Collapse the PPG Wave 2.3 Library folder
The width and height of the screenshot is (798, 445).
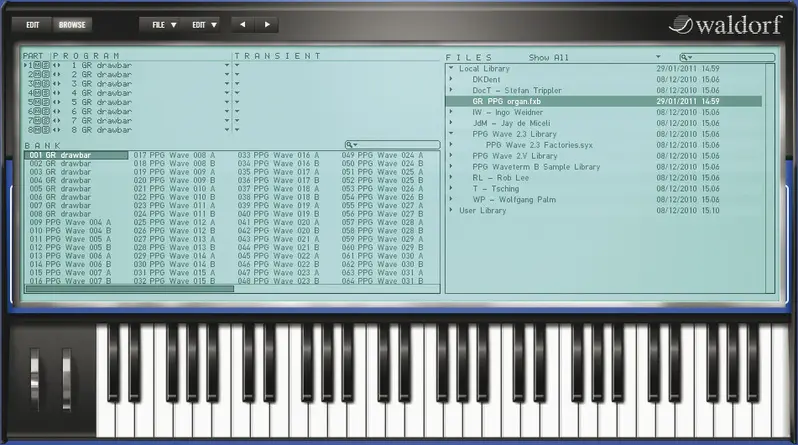[x=452, y=133]
